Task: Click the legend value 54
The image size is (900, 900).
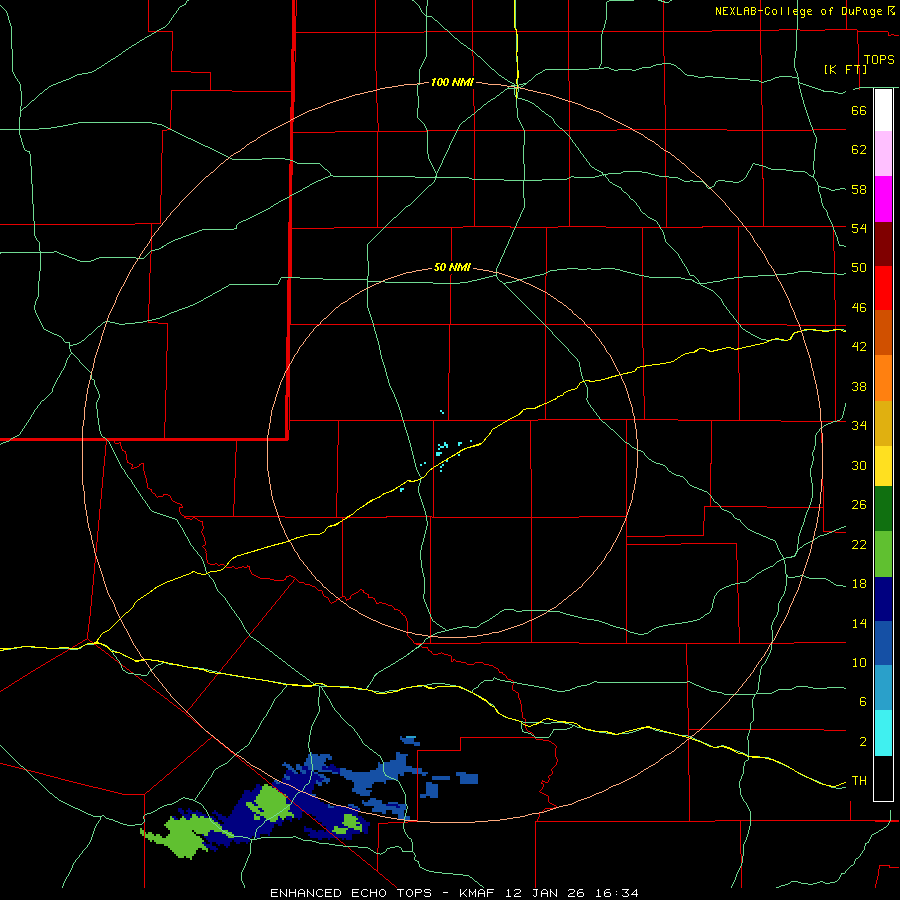Action: click(x=859, y=228)
